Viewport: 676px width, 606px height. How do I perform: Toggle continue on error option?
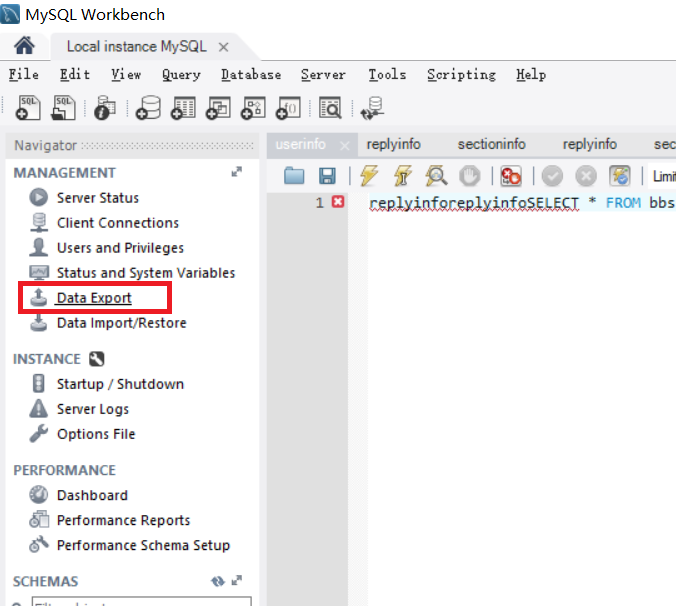pos(511,176)
